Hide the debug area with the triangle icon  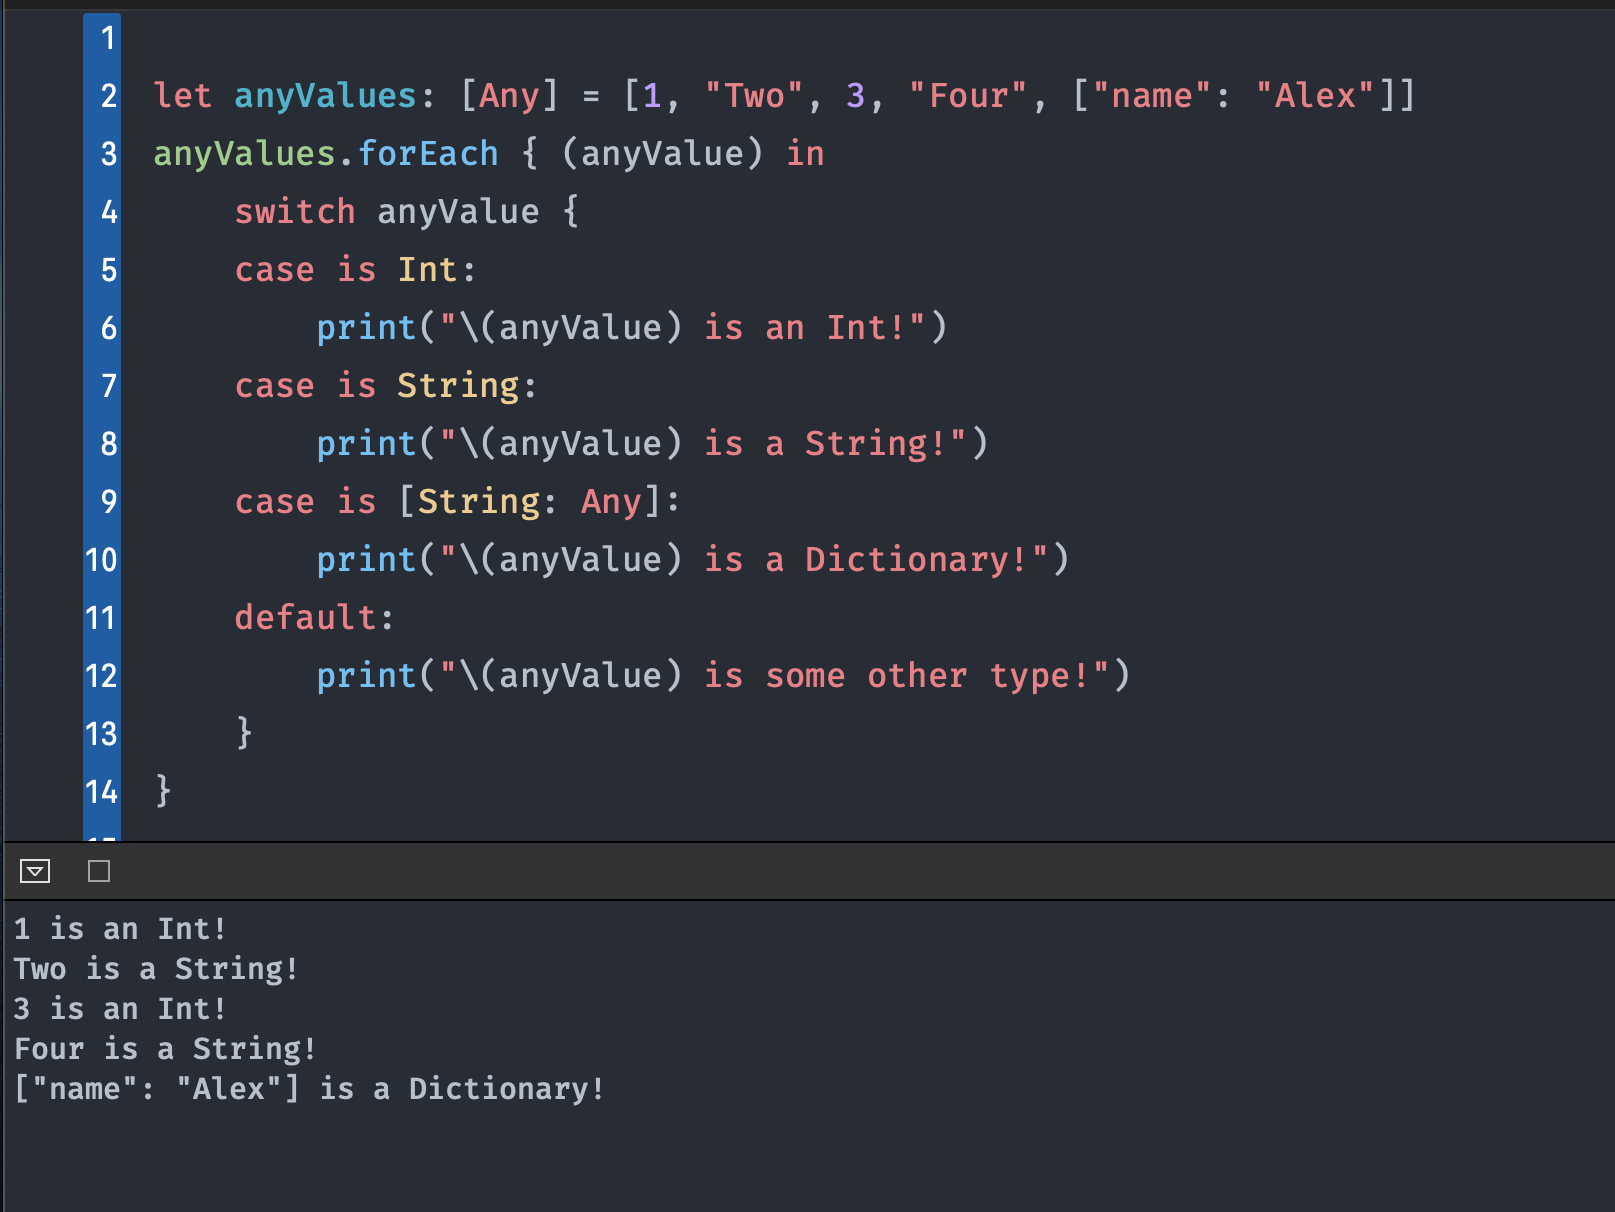[35, 872]
